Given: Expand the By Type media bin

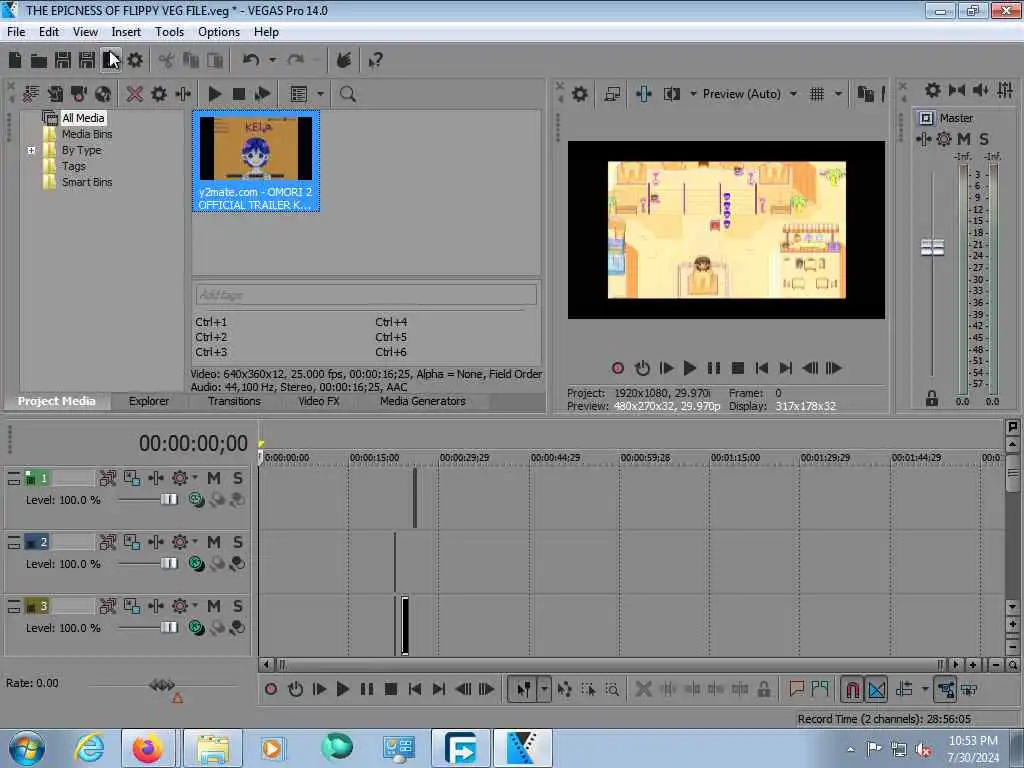Looking at the screenshot, I should 31,150.
